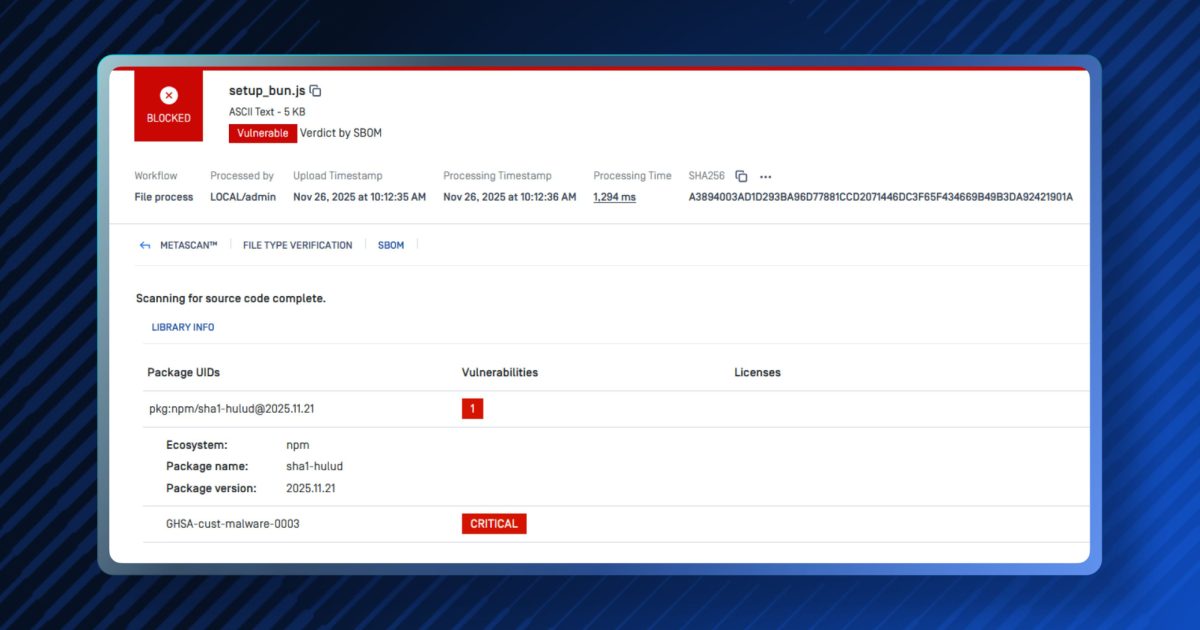This screenshot has height=630, width=1200.
Task: Copy the SHA256 hash value
Action: coord(741,175)
